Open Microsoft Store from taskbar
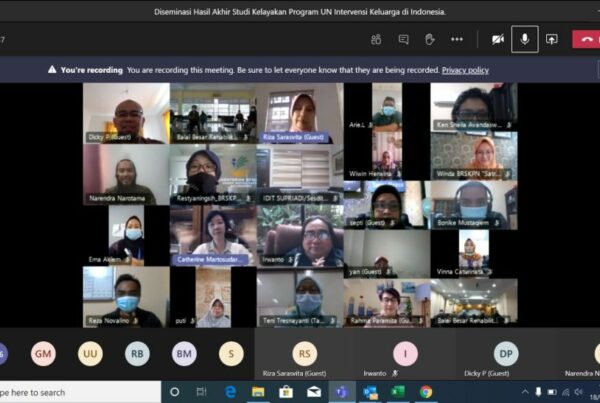The image size is (600, 403). pos(286,392)
